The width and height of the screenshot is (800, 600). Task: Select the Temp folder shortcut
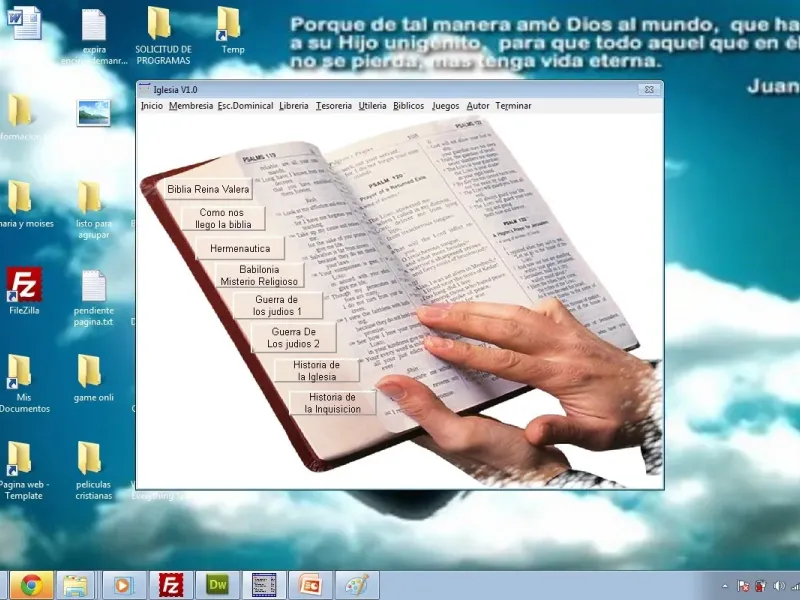[x=232, y=31]
